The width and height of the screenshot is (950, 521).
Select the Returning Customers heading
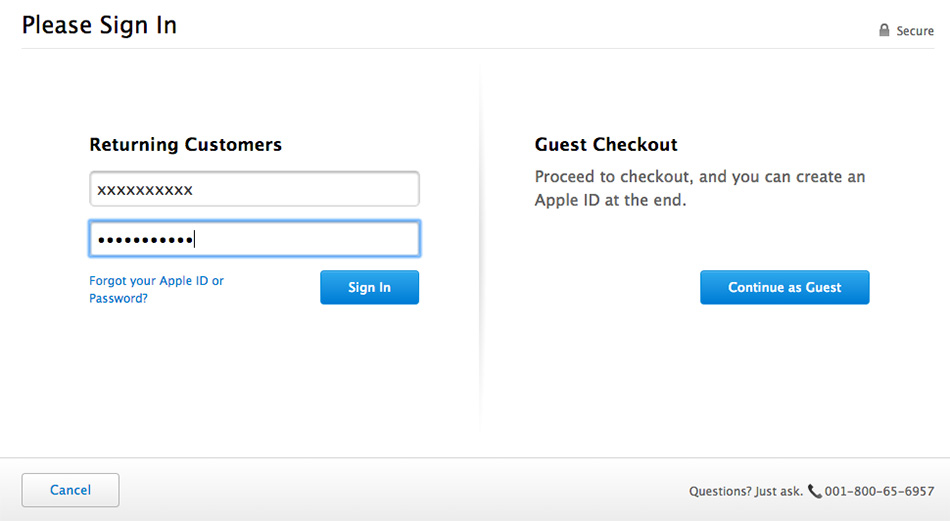(x=185, y=145)
